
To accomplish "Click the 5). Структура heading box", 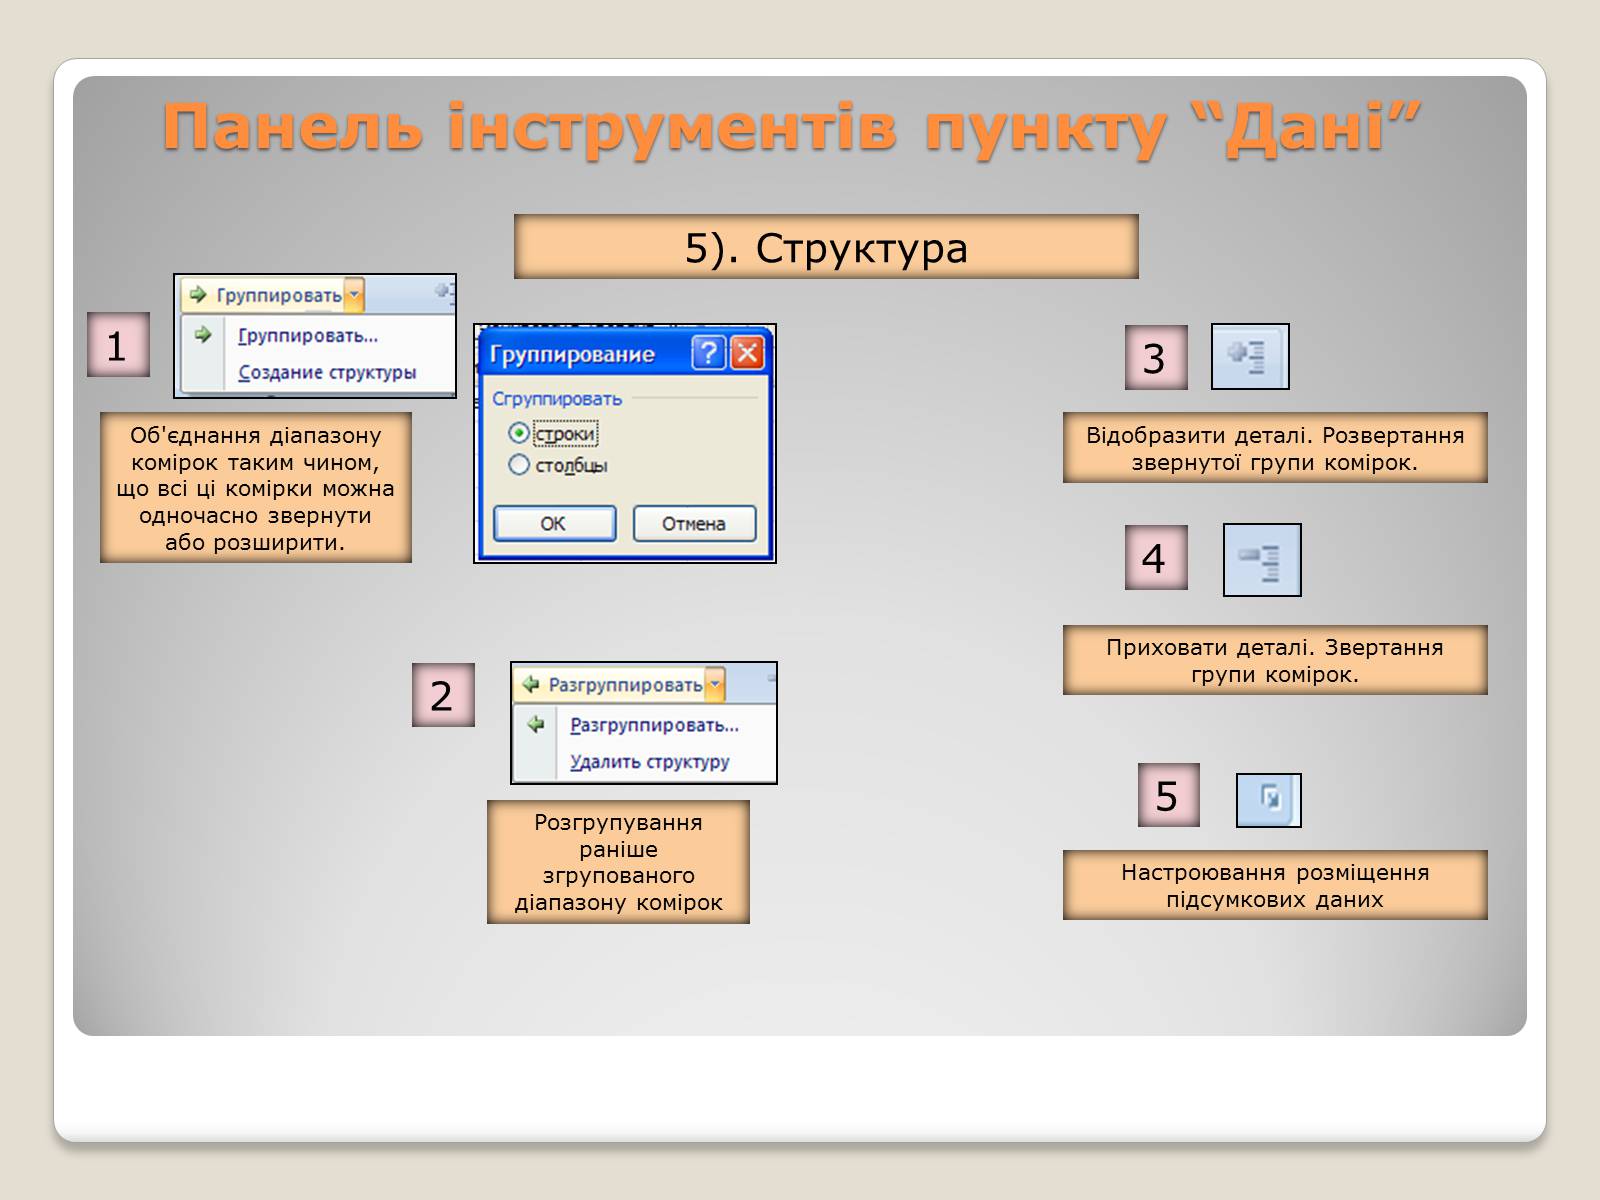I will coord(826,247).
